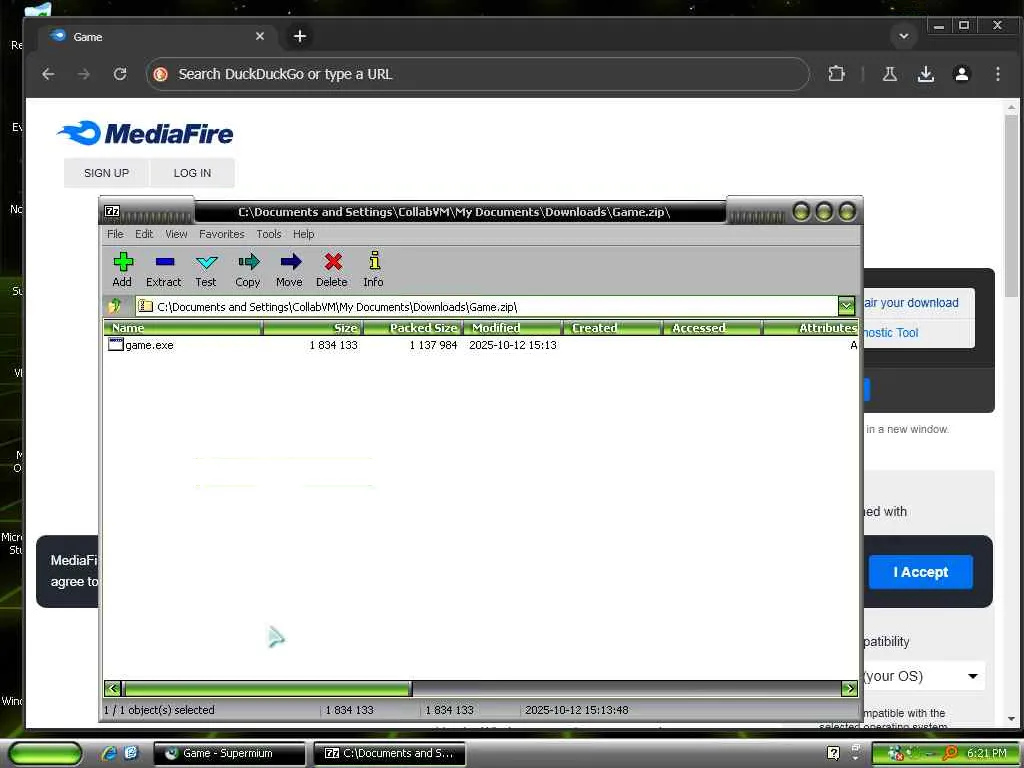
Task: Sort by the Packed Size column header
Action: pyautogui.click(x=413, y=327)
